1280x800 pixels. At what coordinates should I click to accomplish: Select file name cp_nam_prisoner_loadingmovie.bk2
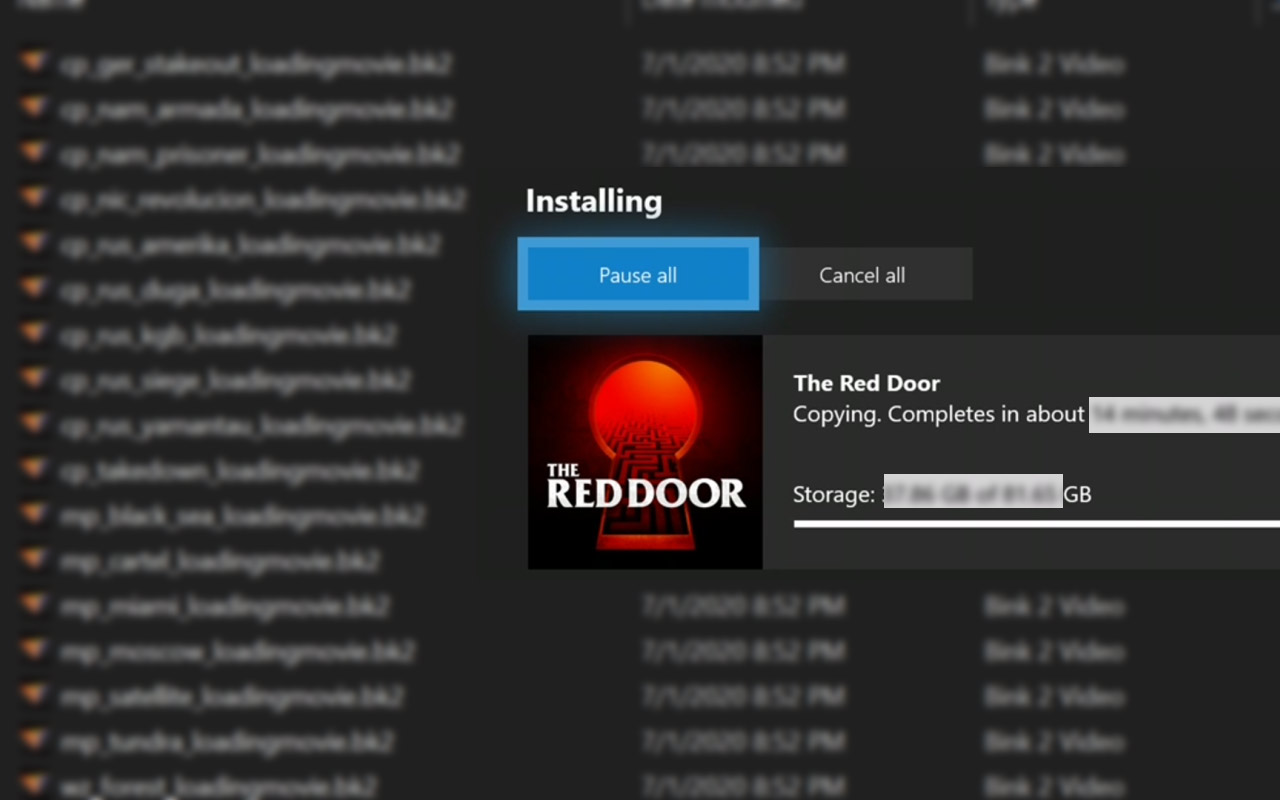click(x=259, y=155)
